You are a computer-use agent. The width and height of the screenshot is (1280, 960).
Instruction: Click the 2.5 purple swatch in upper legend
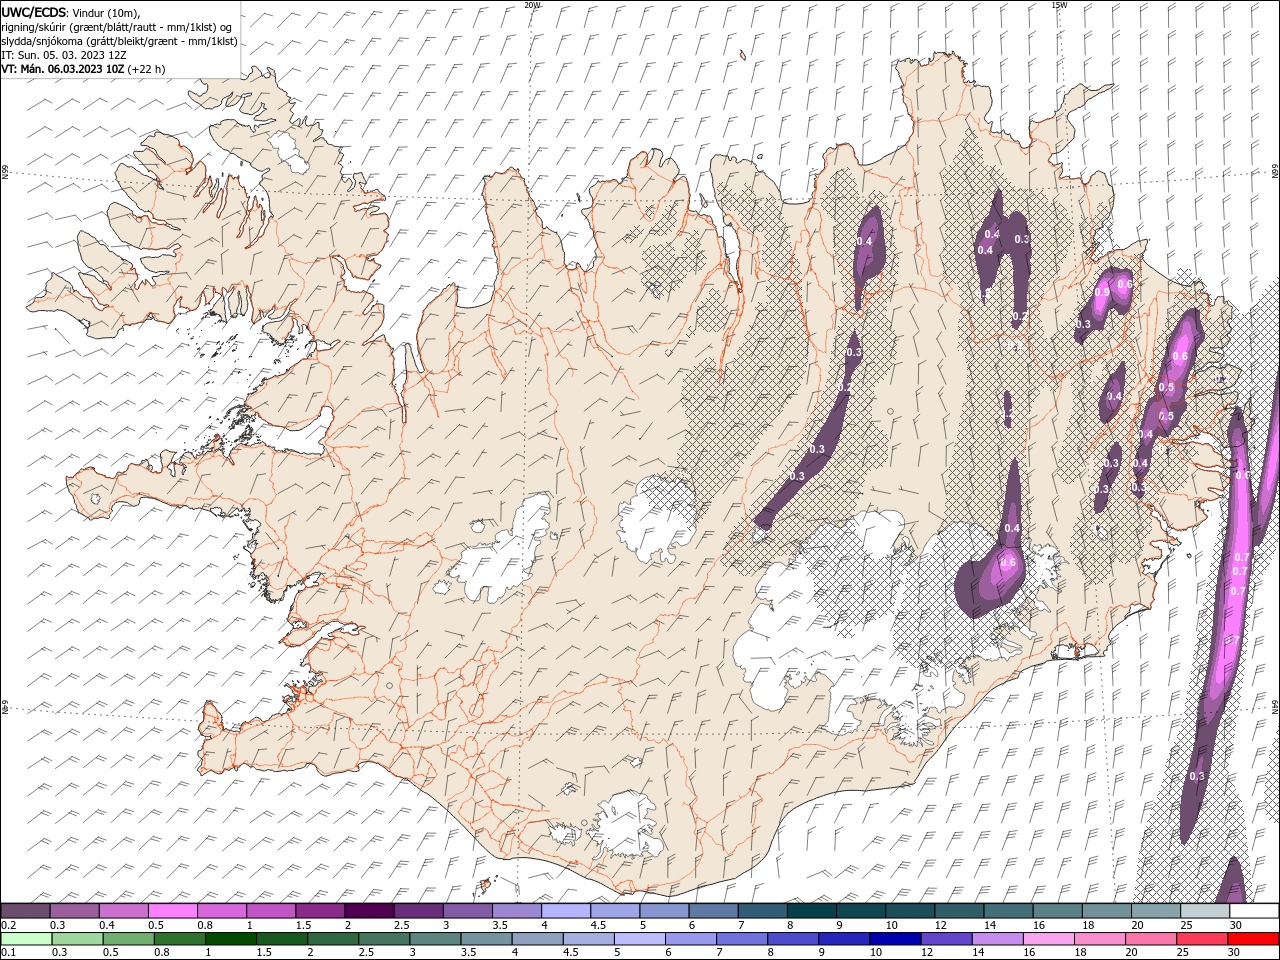[x=418, y=911]
